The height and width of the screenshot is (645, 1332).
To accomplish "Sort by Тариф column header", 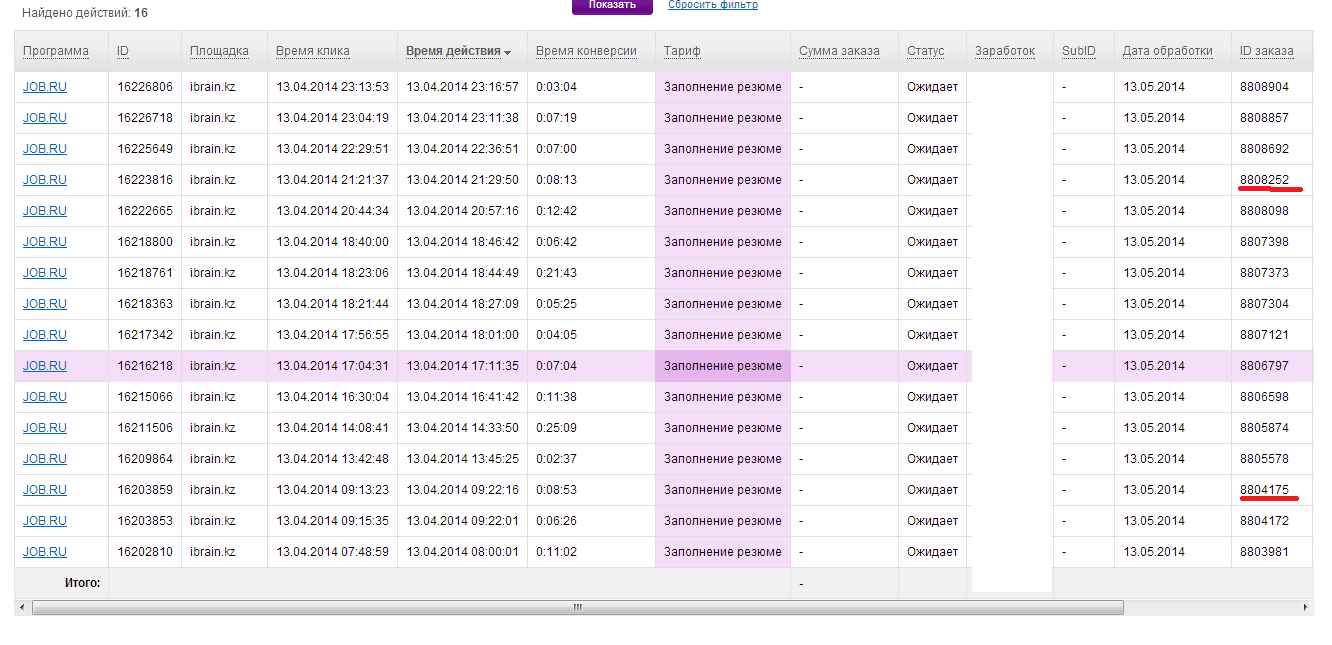I will point(682,51).
